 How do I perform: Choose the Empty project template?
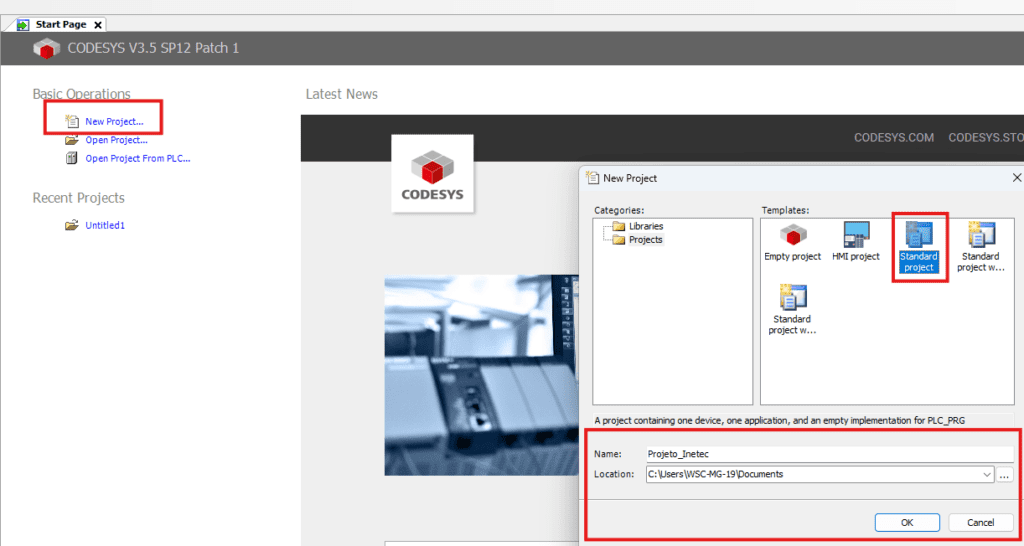pyautogui.click(x=793, y=242)
